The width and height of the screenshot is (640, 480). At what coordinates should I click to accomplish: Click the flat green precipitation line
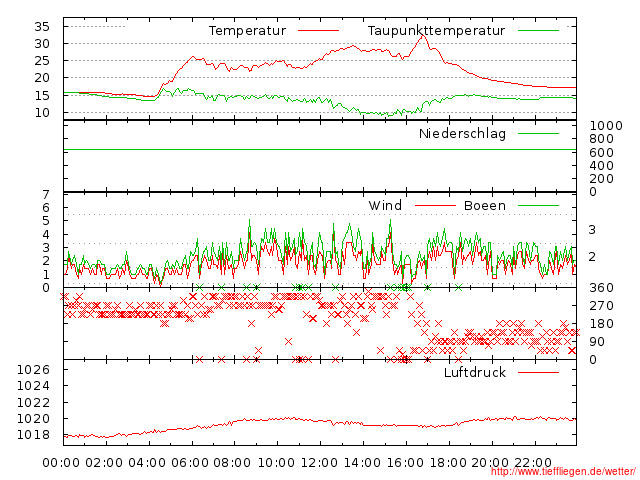pyautogui.click(x=320, y=150)
